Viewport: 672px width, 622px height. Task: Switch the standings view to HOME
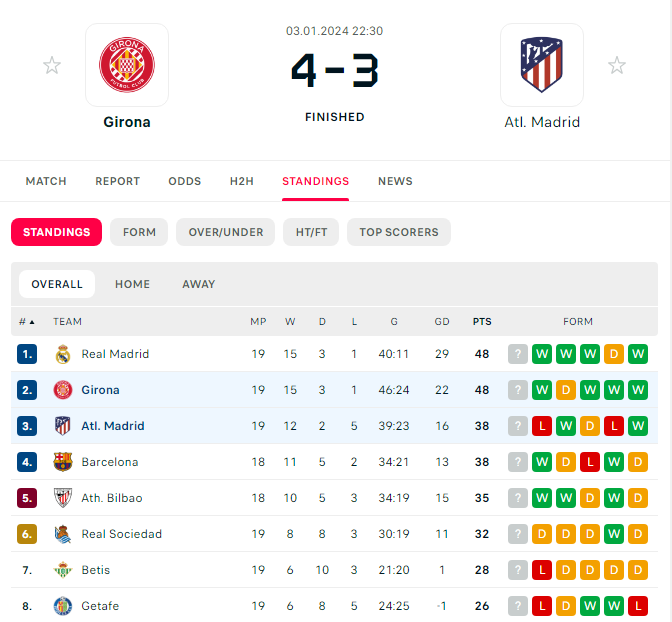(x=132, y=284)
